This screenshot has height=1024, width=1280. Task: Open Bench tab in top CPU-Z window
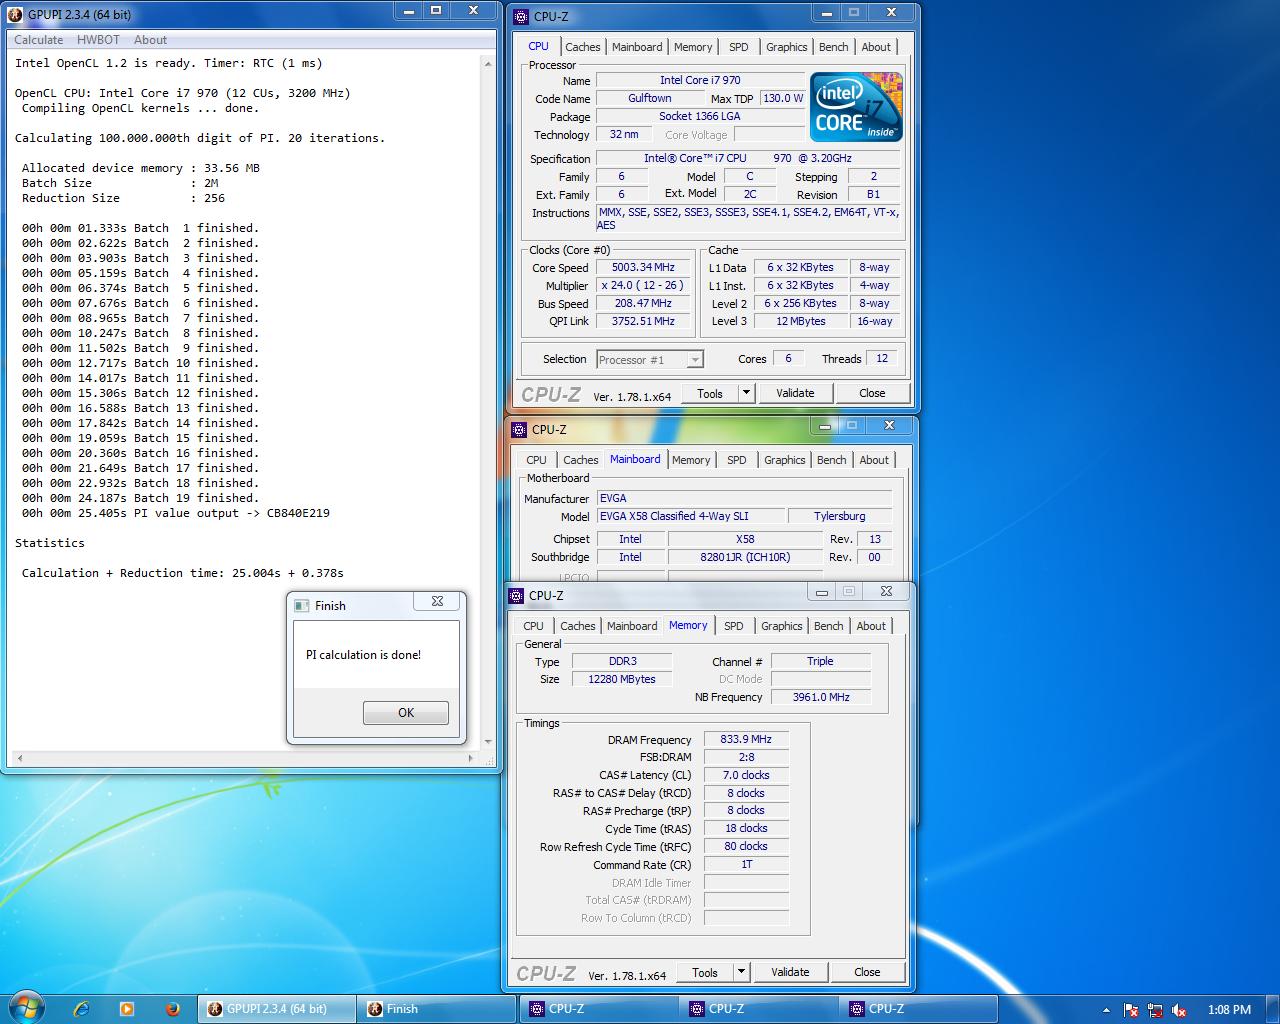[833, 47]
